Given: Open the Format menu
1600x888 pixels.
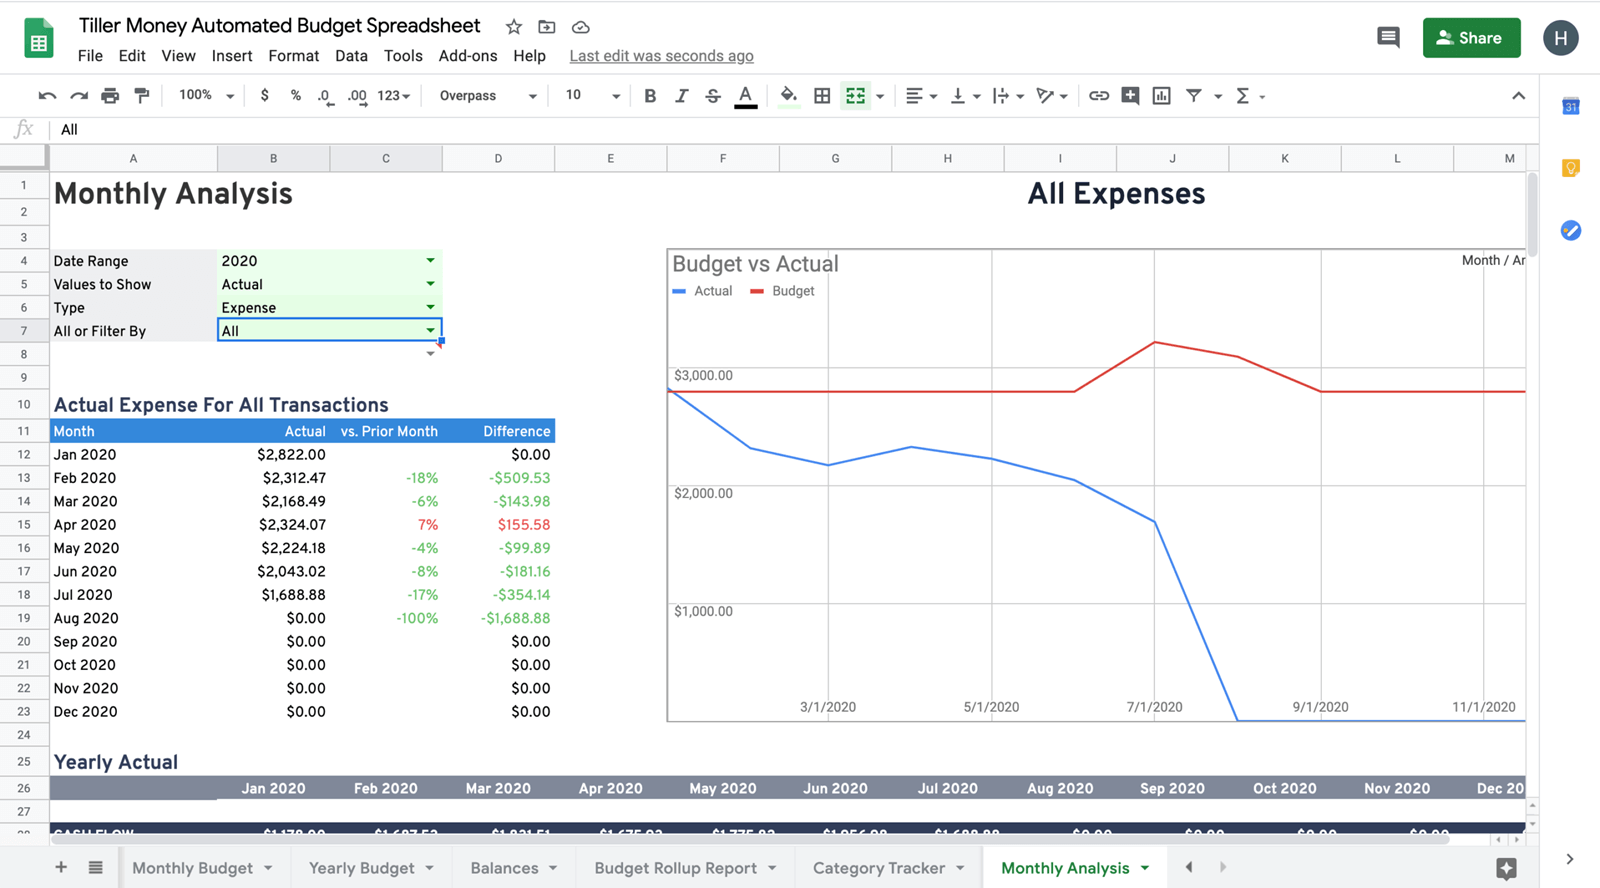Looking at the screenshot, I should coord(294,56).
